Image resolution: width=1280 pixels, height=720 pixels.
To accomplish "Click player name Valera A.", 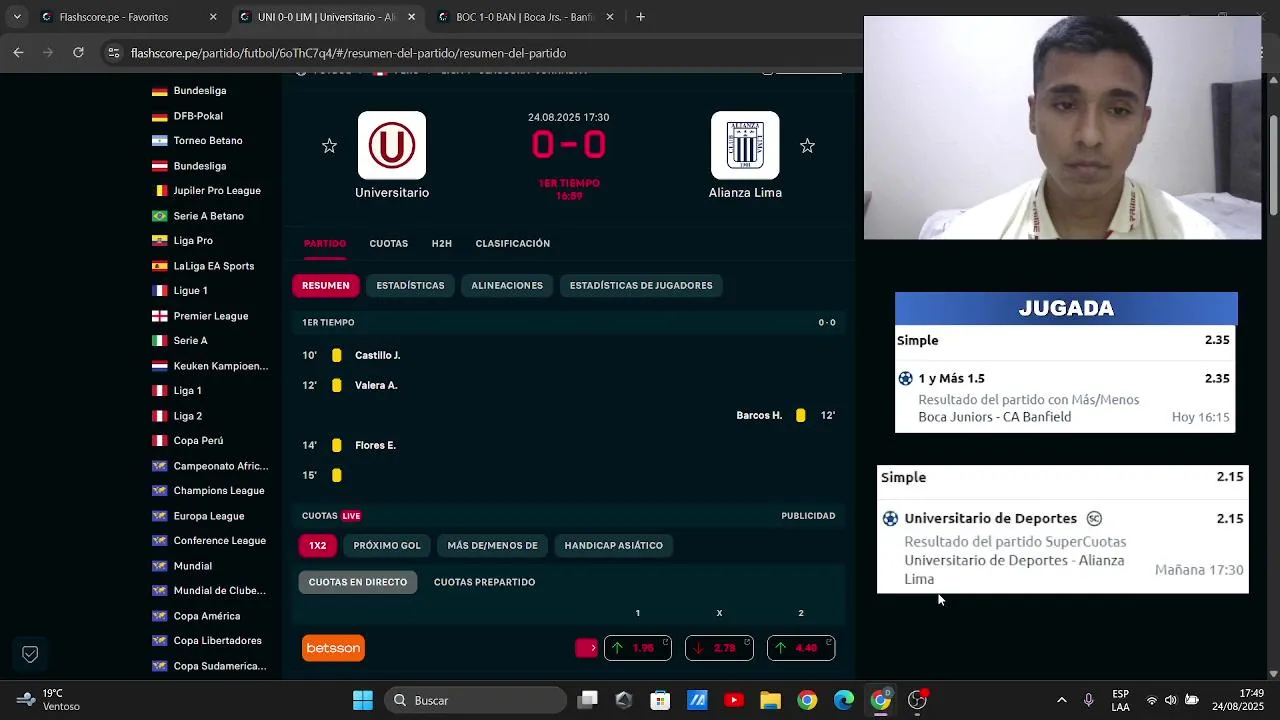I will (376, 386).
